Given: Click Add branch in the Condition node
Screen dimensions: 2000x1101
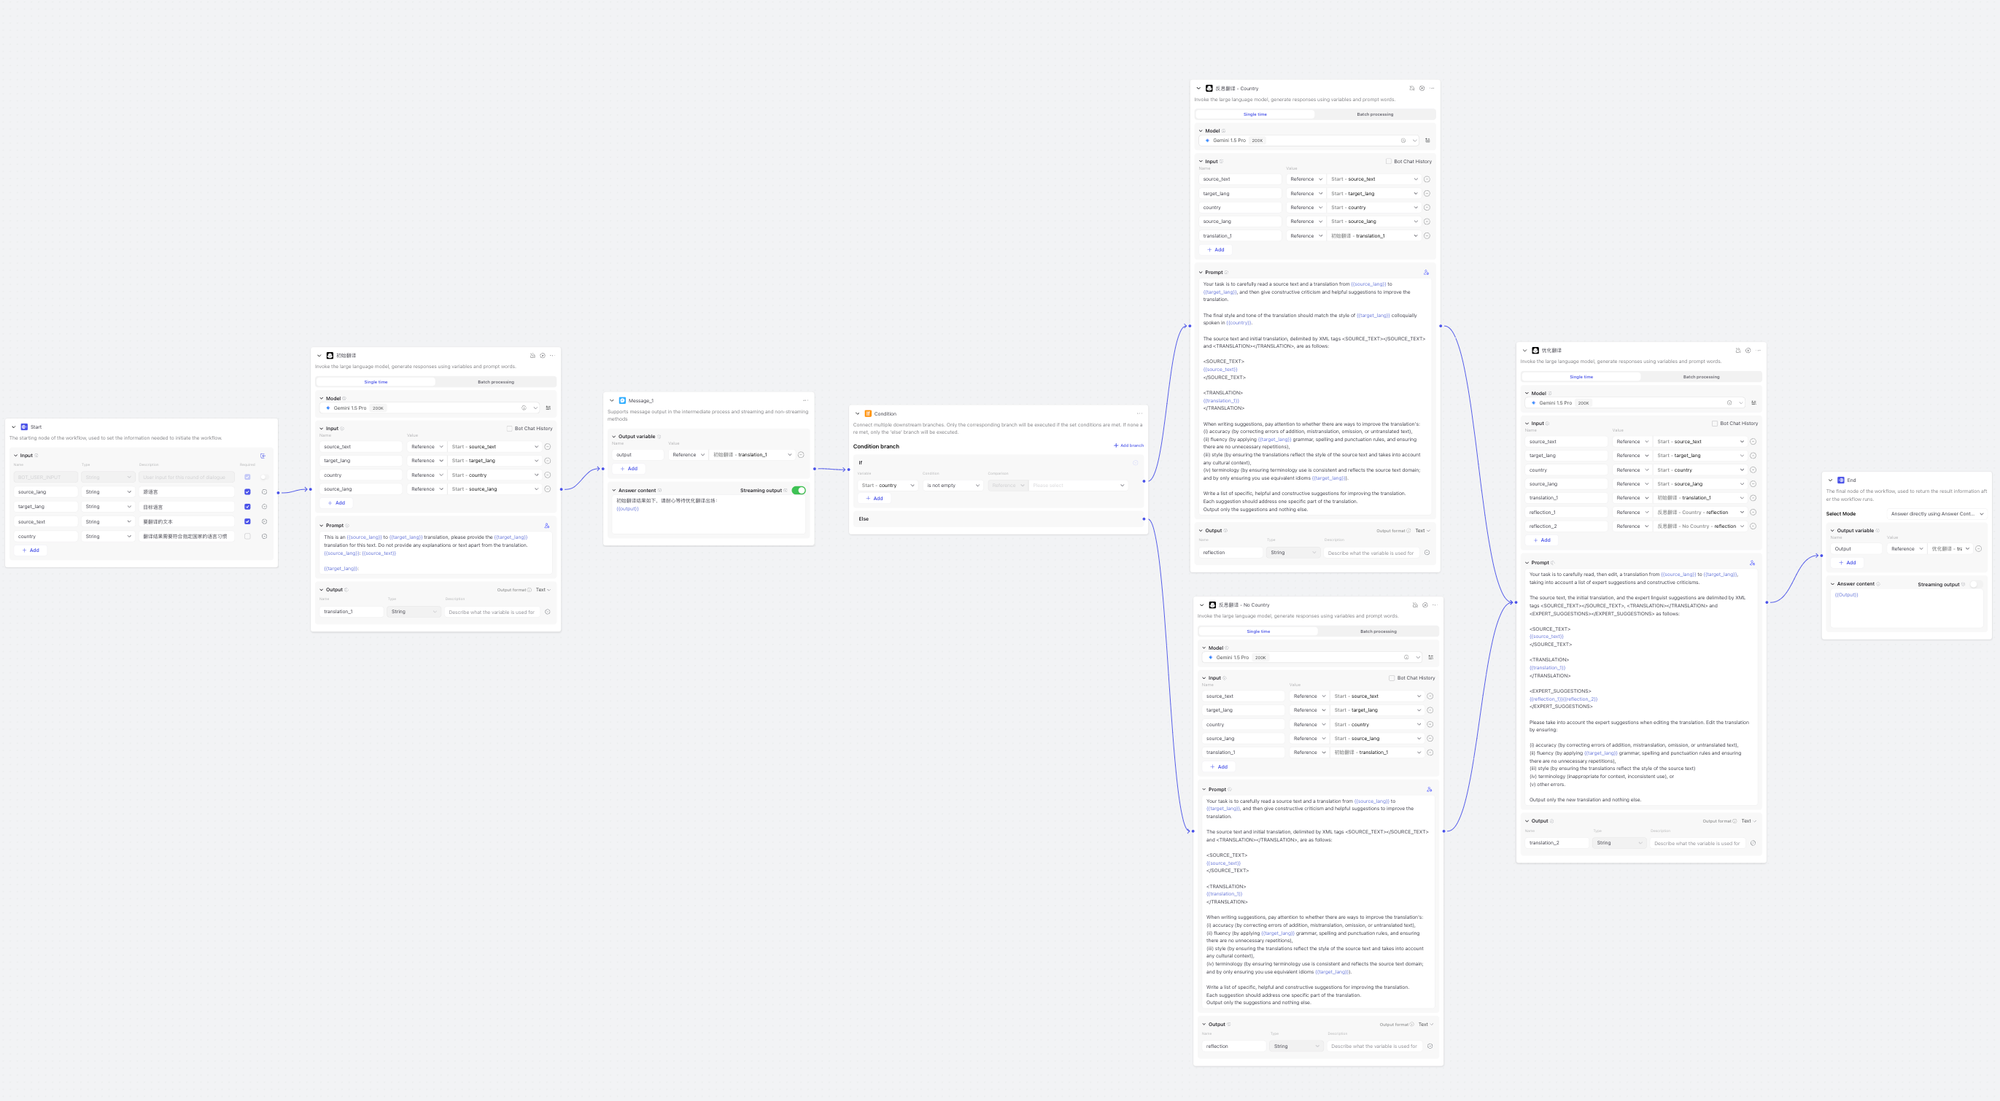Looking at the screenshot, I should (1128, 446).
